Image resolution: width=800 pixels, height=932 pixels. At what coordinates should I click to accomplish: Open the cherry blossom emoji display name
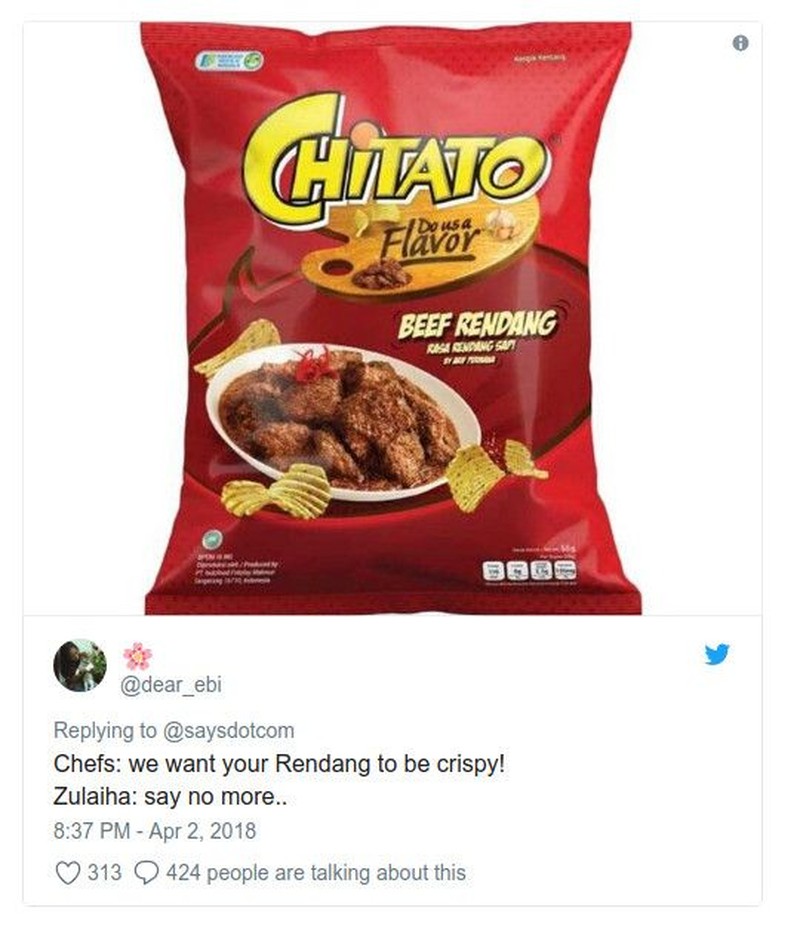click(137, 656)
